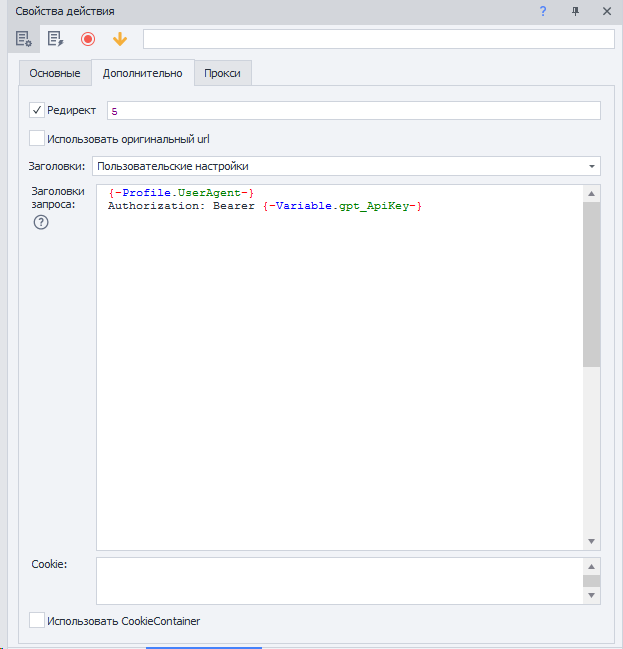Click the orange down arrow icon
Image resolution: width=623 pixels, height=649 pixels.
click(x=120, y=39)
